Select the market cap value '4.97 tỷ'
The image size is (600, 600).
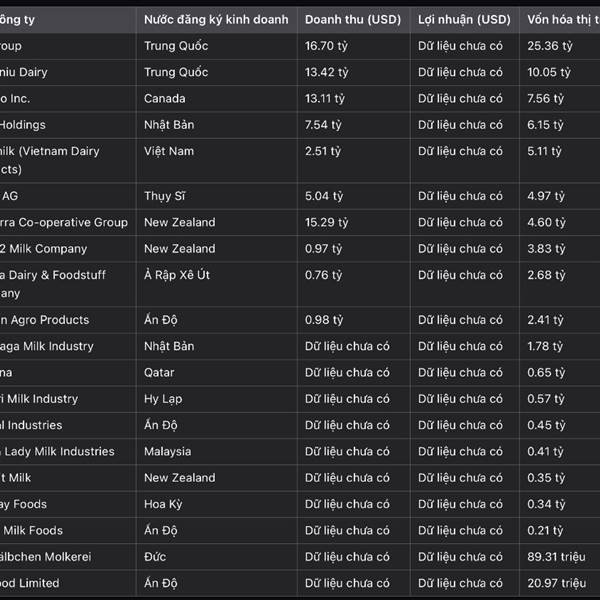click(x=546, y=196)
